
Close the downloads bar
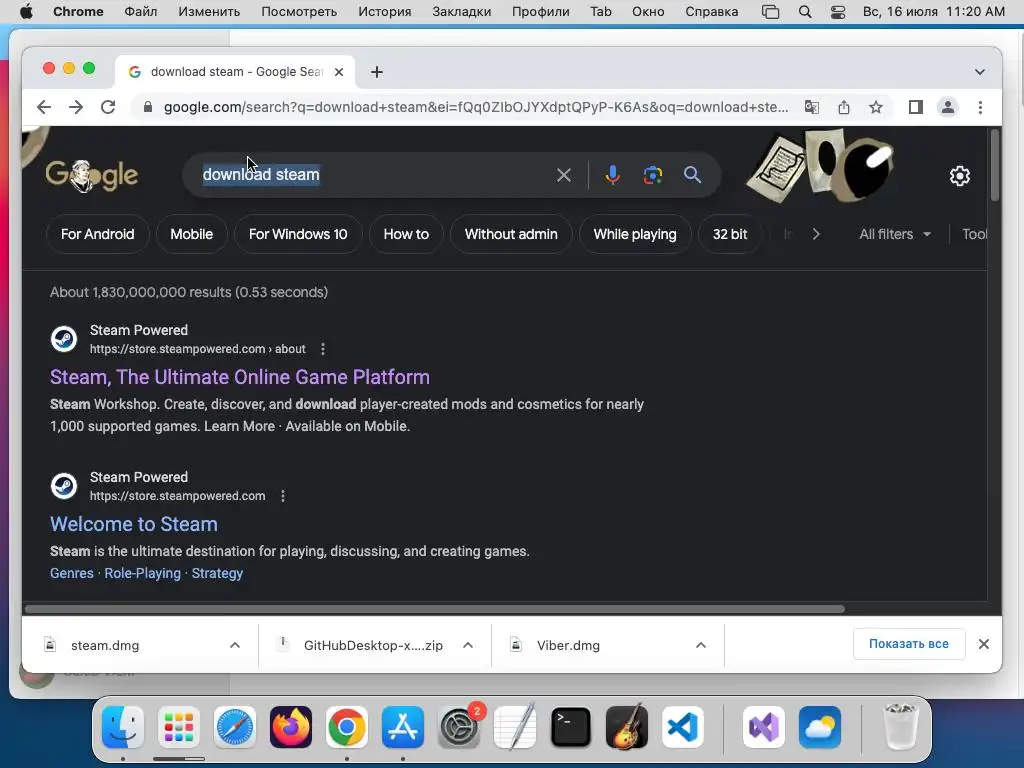pos(984,644)
